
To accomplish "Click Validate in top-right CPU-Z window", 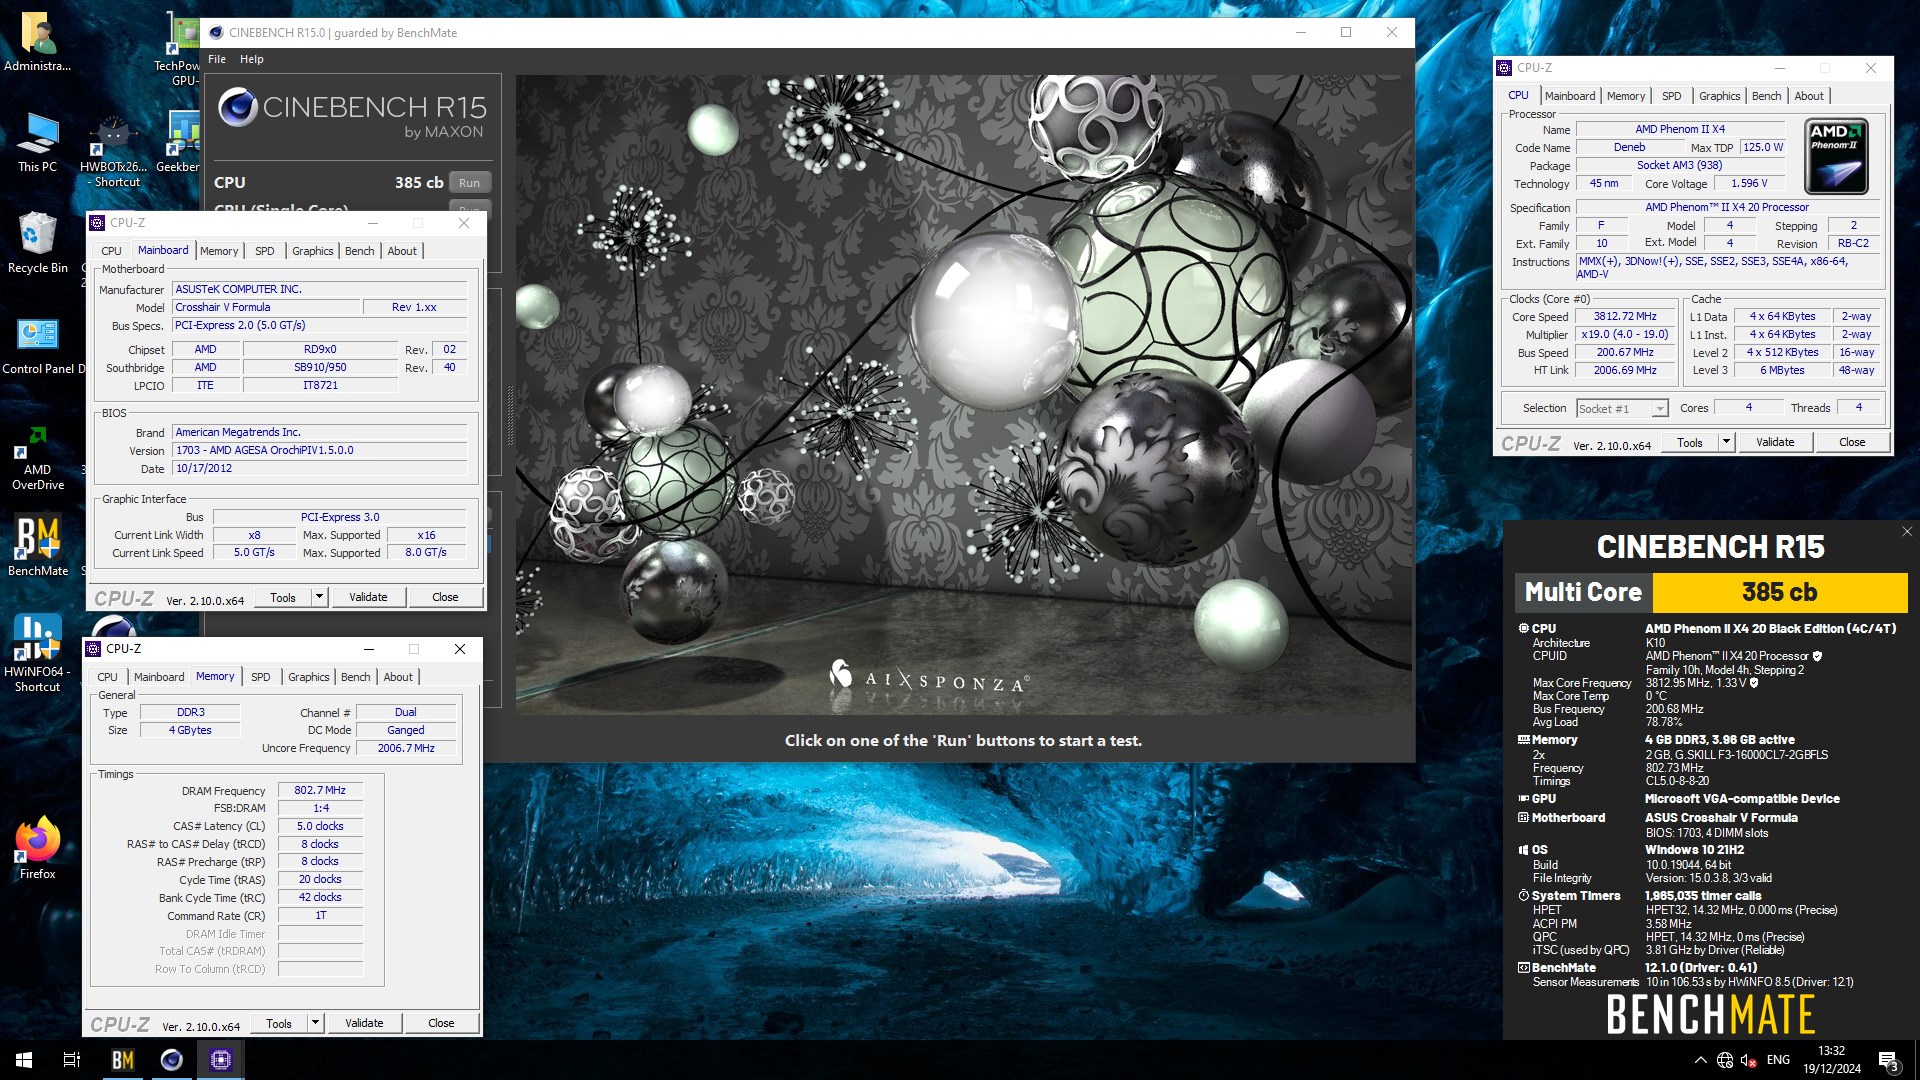I will click(1775, 442).
